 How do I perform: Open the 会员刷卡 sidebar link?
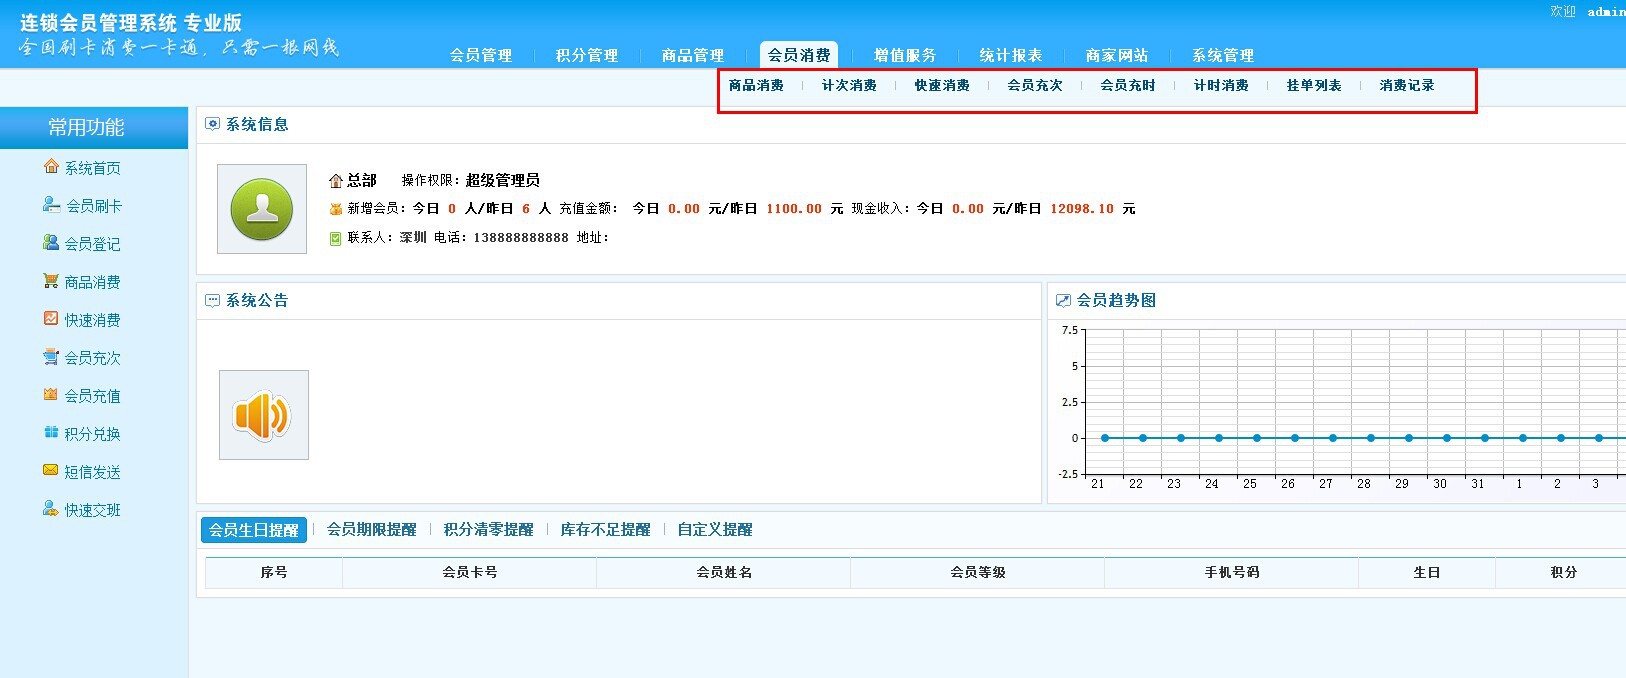coord(94,206)
